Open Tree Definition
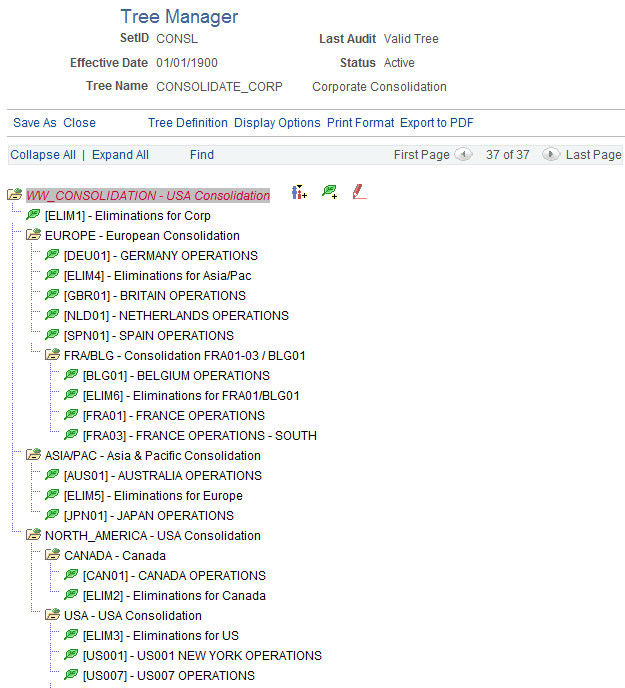The height and width of the screenshot is (688, 625). pyautogui.click(x=188, y=123)
